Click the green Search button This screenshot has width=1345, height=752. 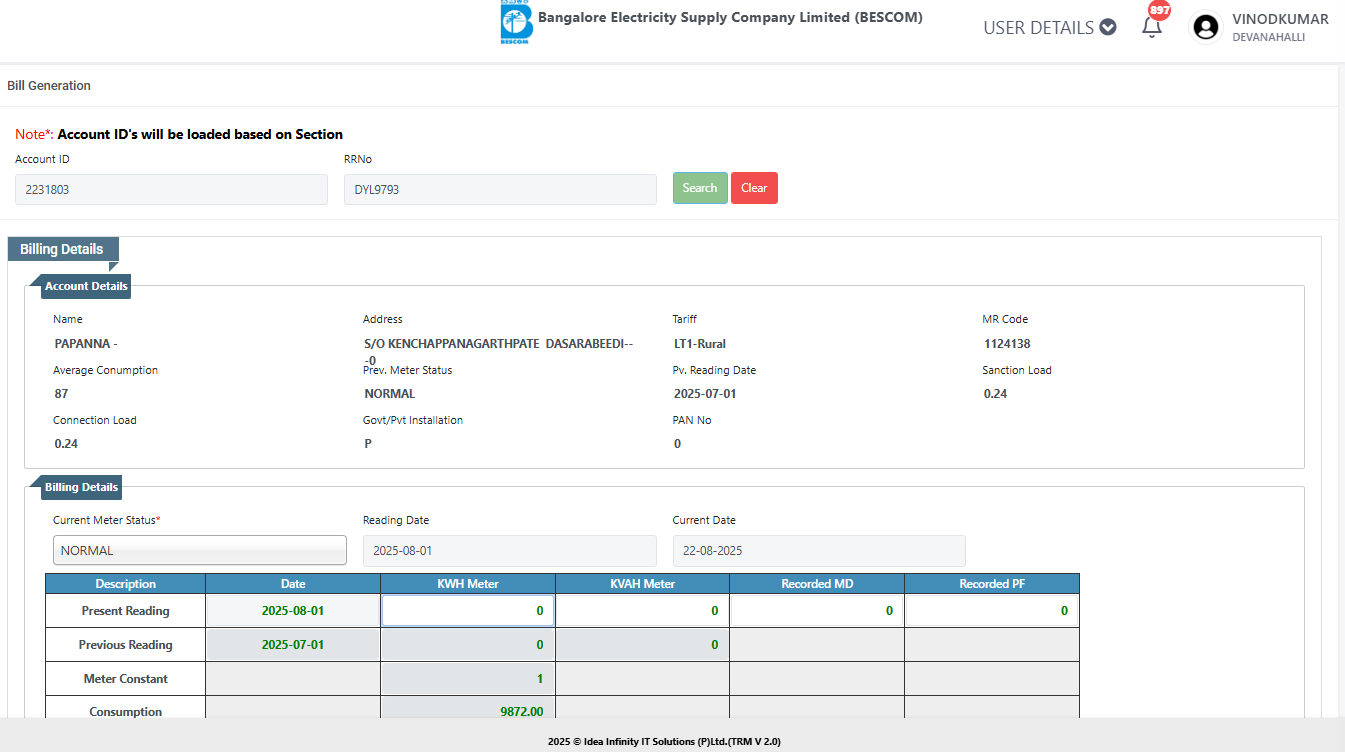[700, 188]
